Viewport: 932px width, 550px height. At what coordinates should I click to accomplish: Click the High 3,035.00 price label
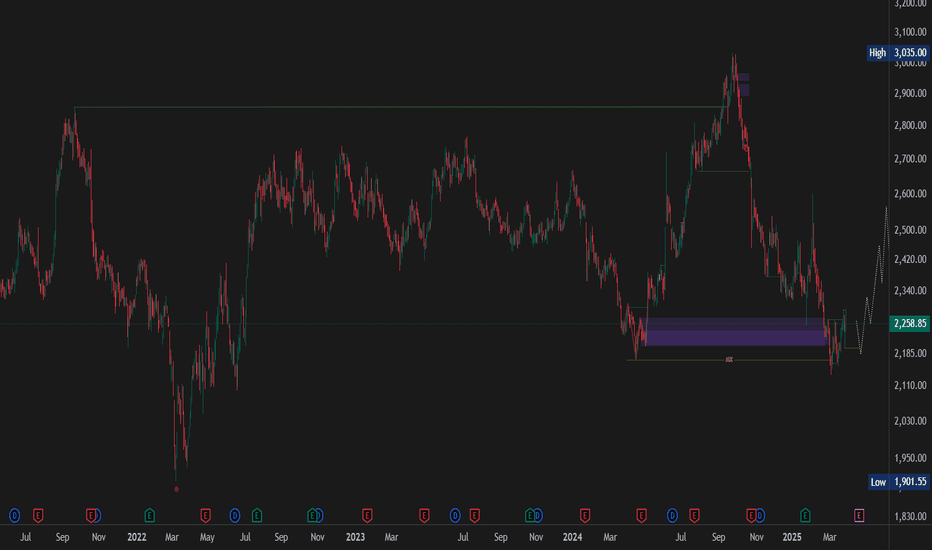[898, 52]
